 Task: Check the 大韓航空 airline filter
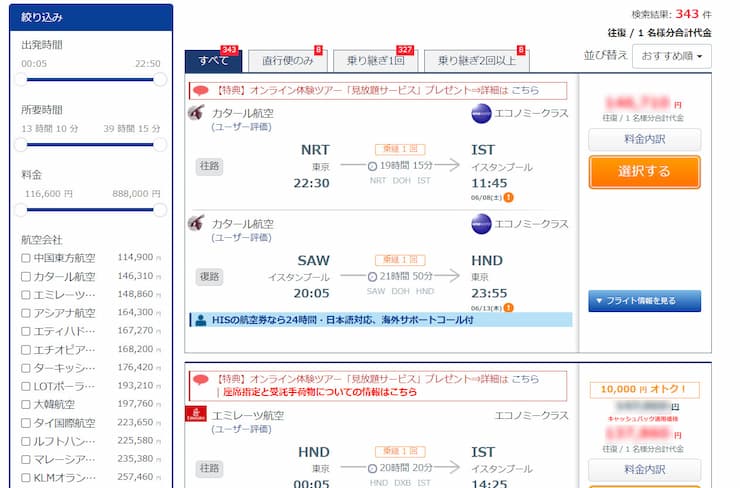click(x=26, y=404)
